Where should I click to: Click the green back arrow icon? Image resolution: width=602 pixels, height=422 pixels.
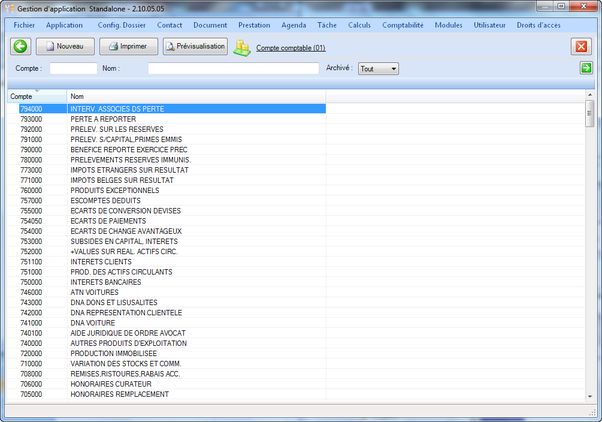20,46
